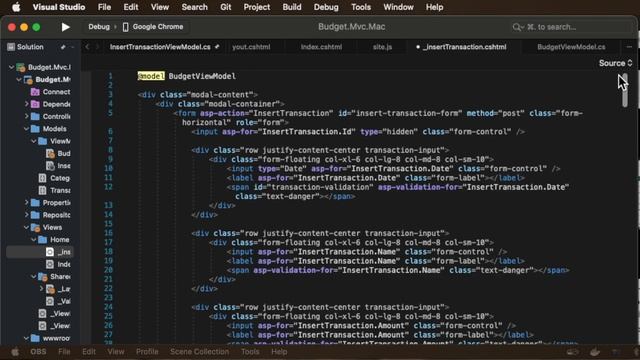Expand the Properties folder
Image resolution: width=640 pixels, height=360 pixels.
27,202
